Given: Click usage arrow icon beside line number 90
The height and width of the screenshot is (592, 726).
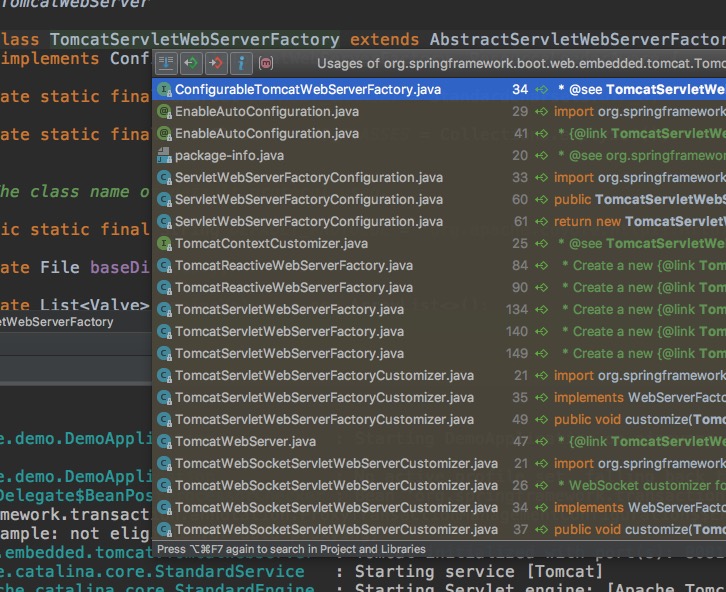Looking at the screenshot, I should [x=541, y=287].
